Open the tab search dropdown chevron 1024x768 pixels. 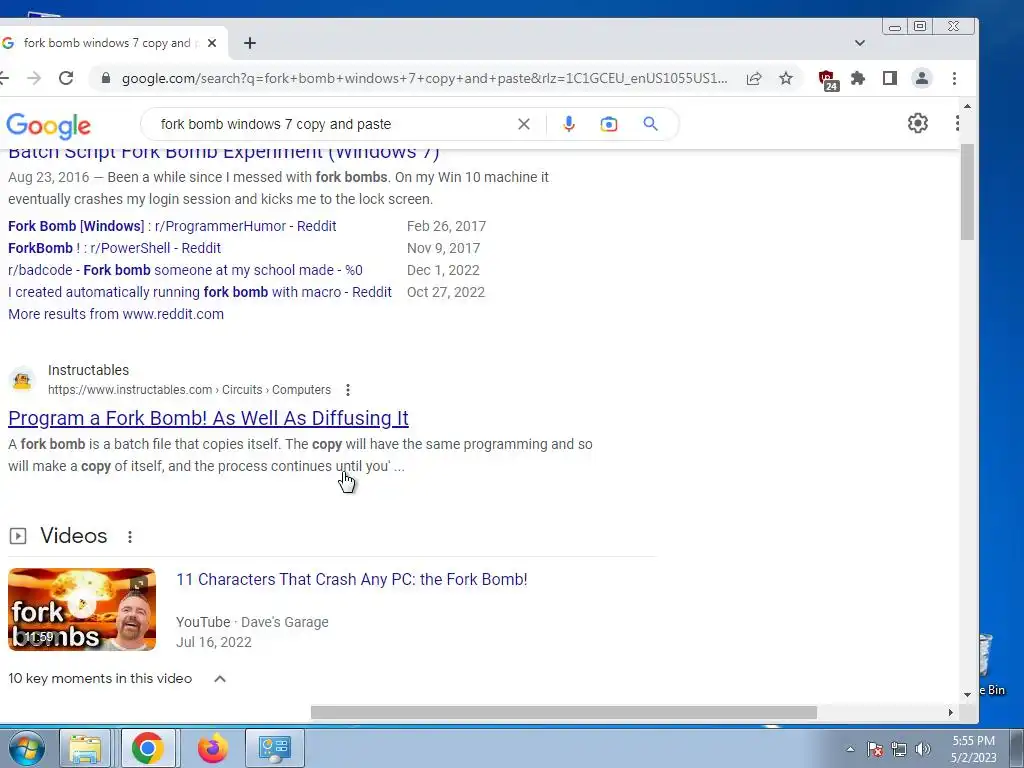pos(859,43)
